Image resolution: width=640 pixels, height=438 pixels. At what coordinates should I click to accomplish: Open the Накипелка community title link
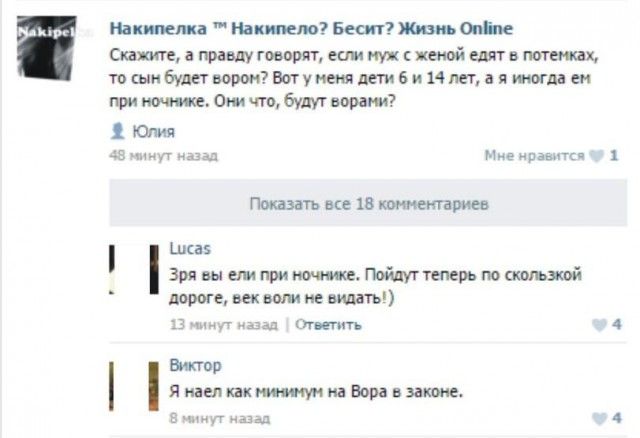pyautogui.click(x=311, y=29)
